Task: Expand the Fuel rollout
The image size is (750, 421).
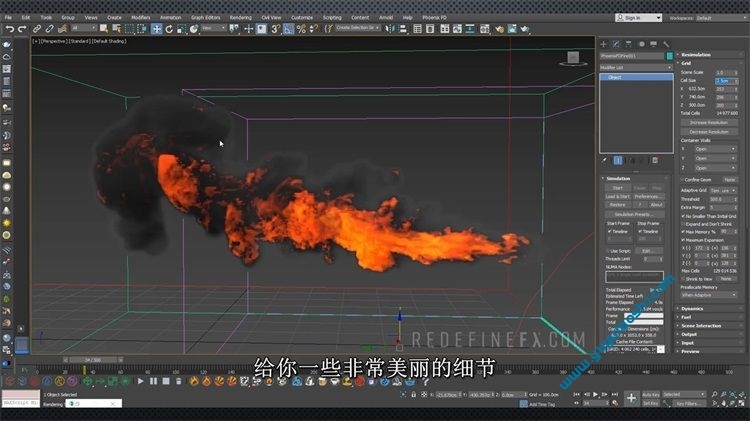Action: pyautogui.click(x=686, y=317)
